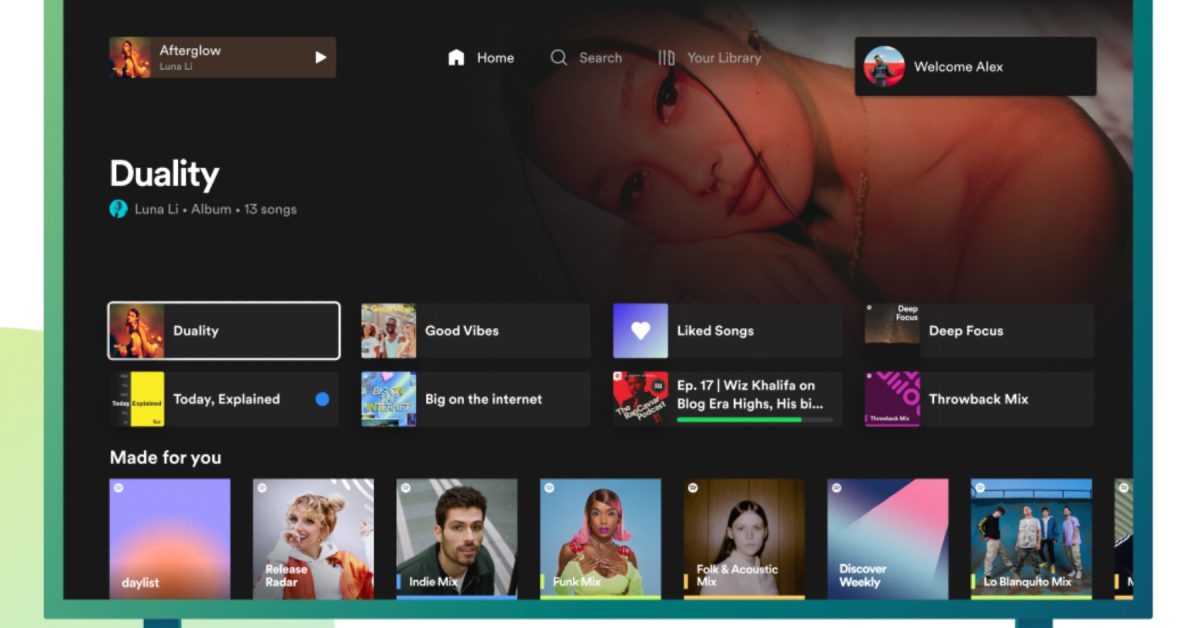
Task: Select the Funk Mix cover
Action: 600,538
